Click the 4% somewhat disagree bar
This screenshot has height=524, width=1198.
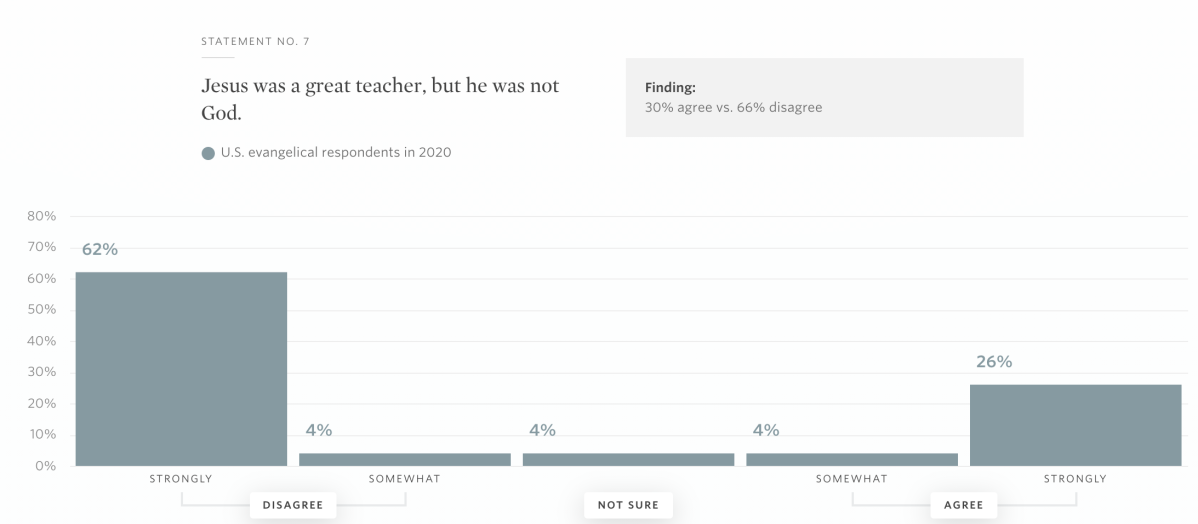(405, 459)
